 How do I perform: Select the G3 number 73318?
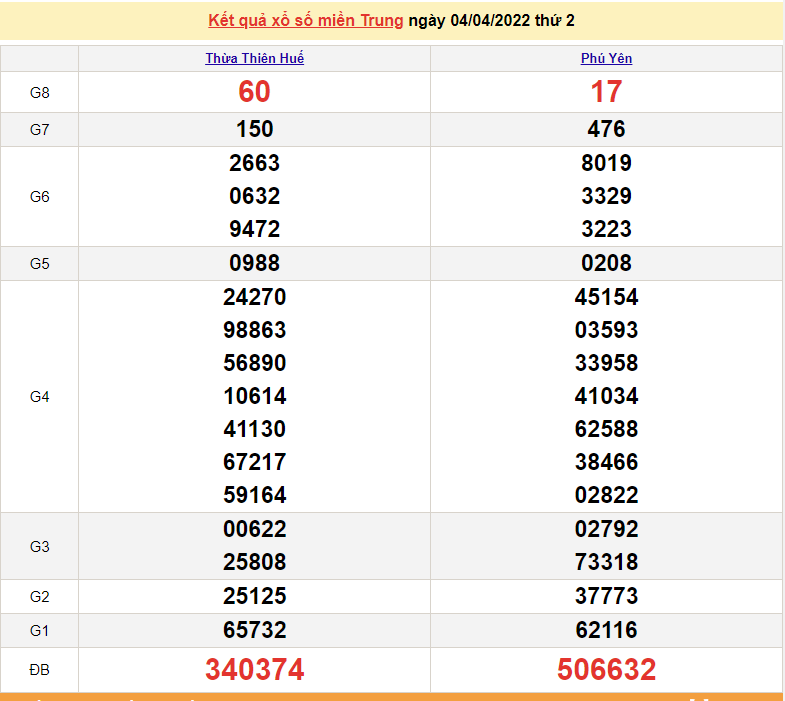tap(606, 562)
